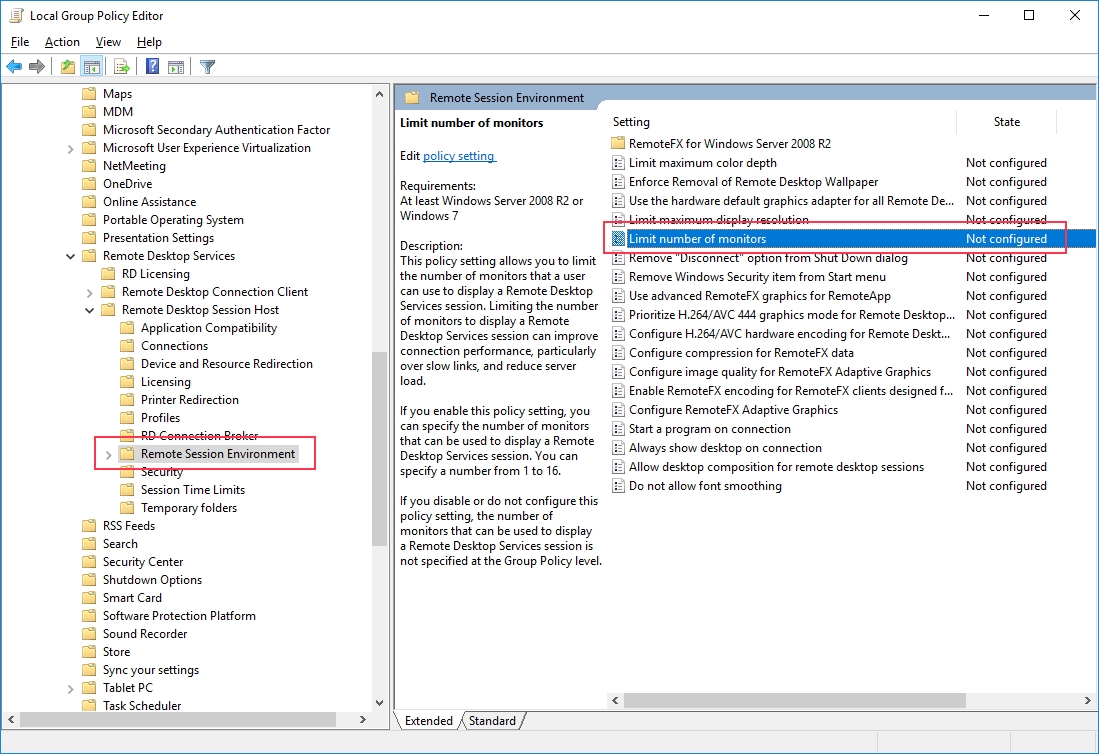The image size is (1099, 754).
Task: Switch to the Standard tab
Action: coord(492,721)
